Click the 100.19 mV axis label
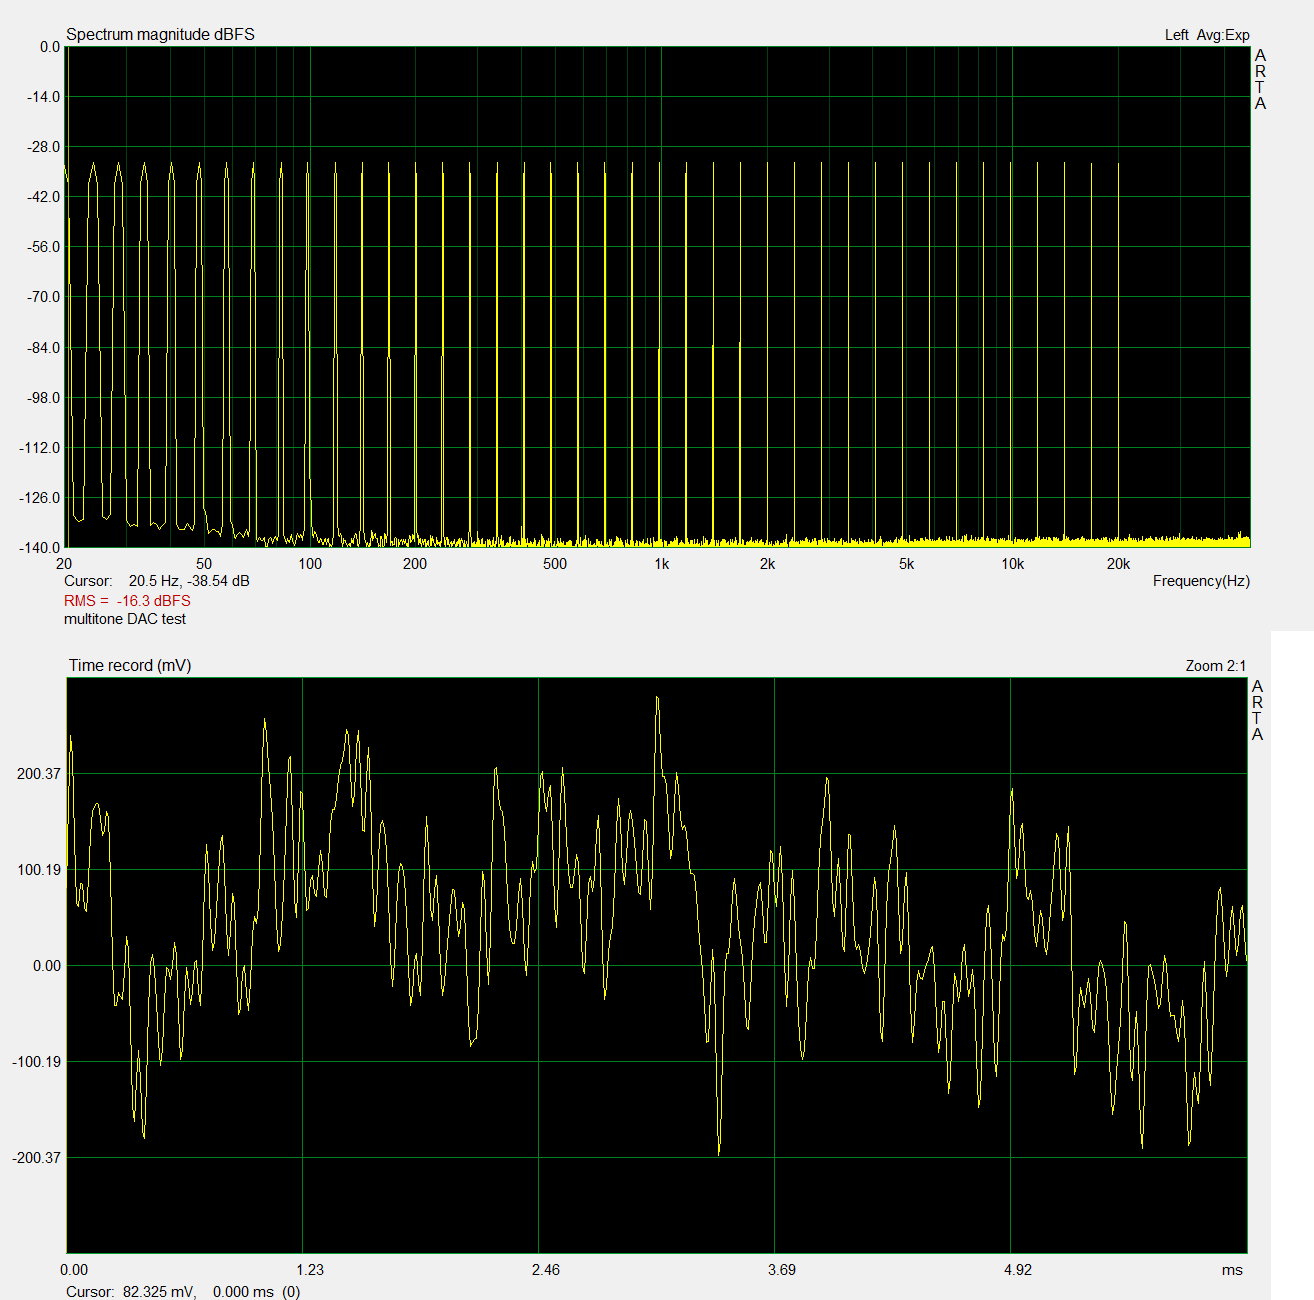The height and width of the screenshot is (1300, 1314). 39,870
